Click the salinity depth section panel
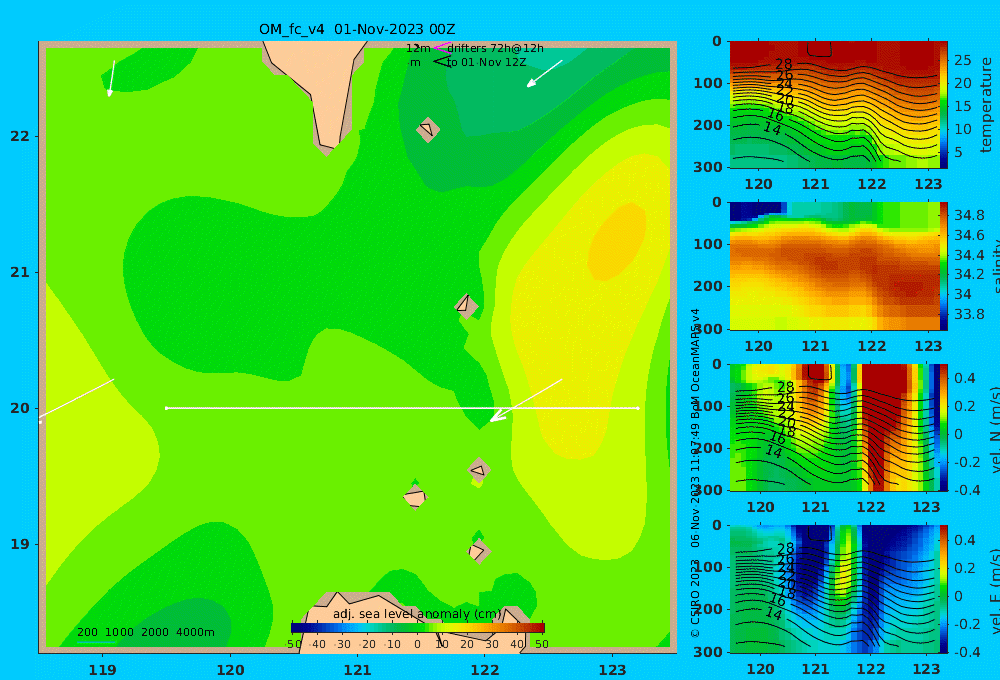The image size is (1000, 680). pyautogui.click(x=834, y=266)
